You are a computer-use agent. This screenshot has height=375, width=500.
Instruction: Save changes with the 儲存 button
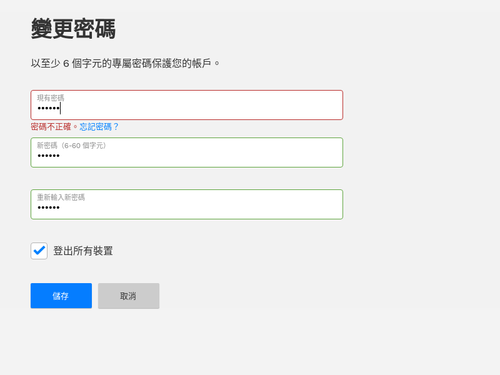pyautogui.click(x=61, y=296)
